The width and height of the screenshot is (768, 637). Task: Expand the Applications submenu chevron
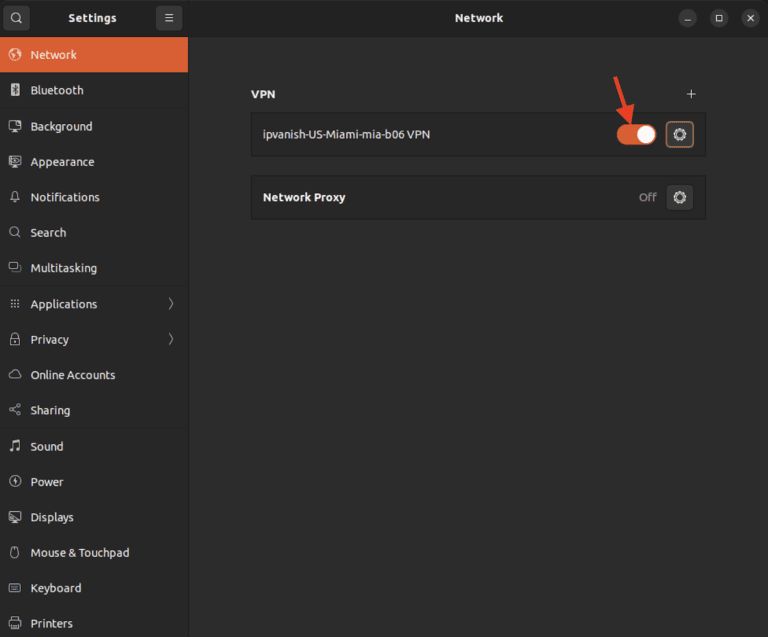[171, 304]
